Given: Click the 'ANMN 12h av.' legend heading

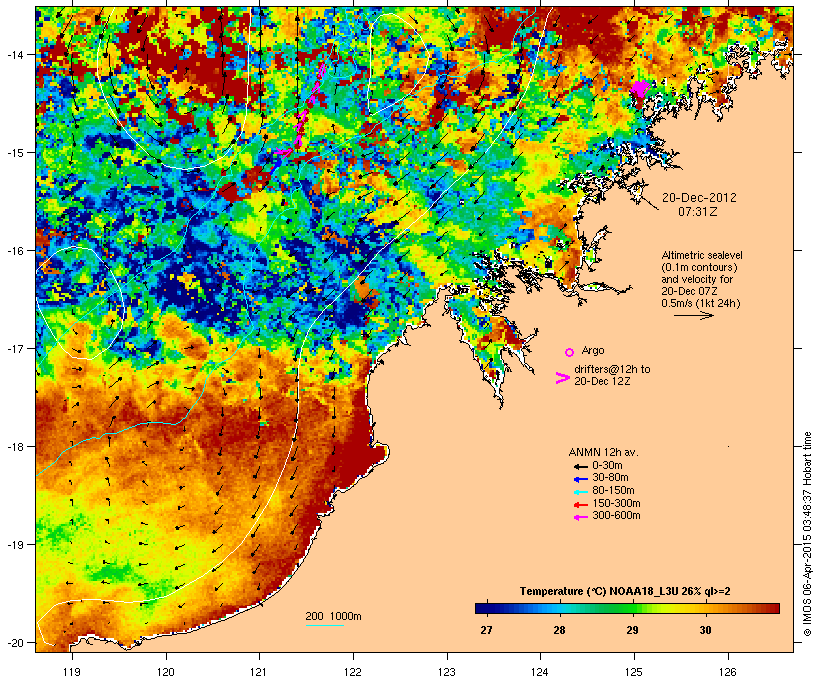Looking at the screenshot, I should (603, 452).
